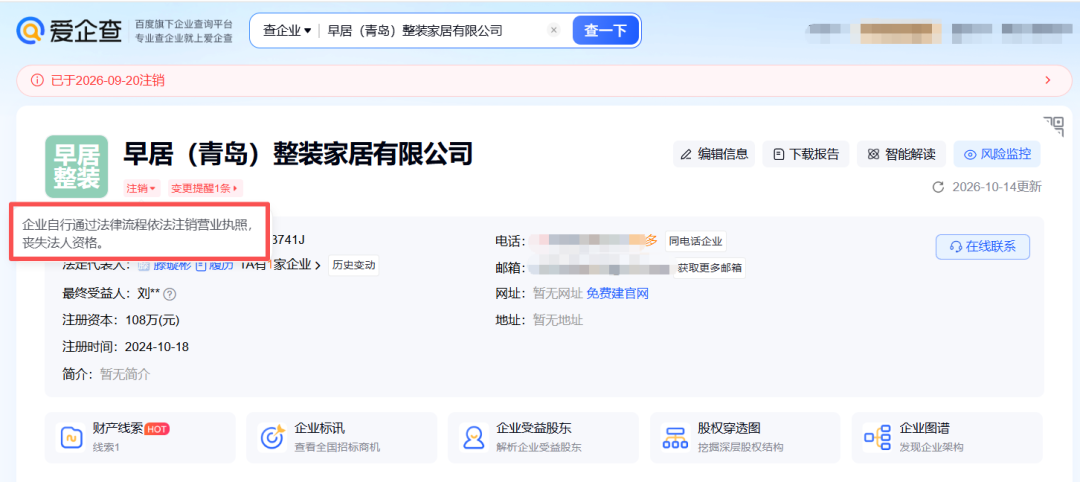The image size is (1080, 482).
Task: Open the 企业标讯 card
Action: click(x=341, y=437)
